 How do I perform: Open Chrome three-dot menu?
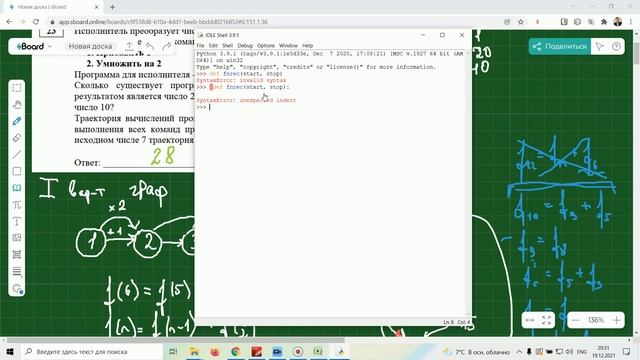tap(631, 22)
